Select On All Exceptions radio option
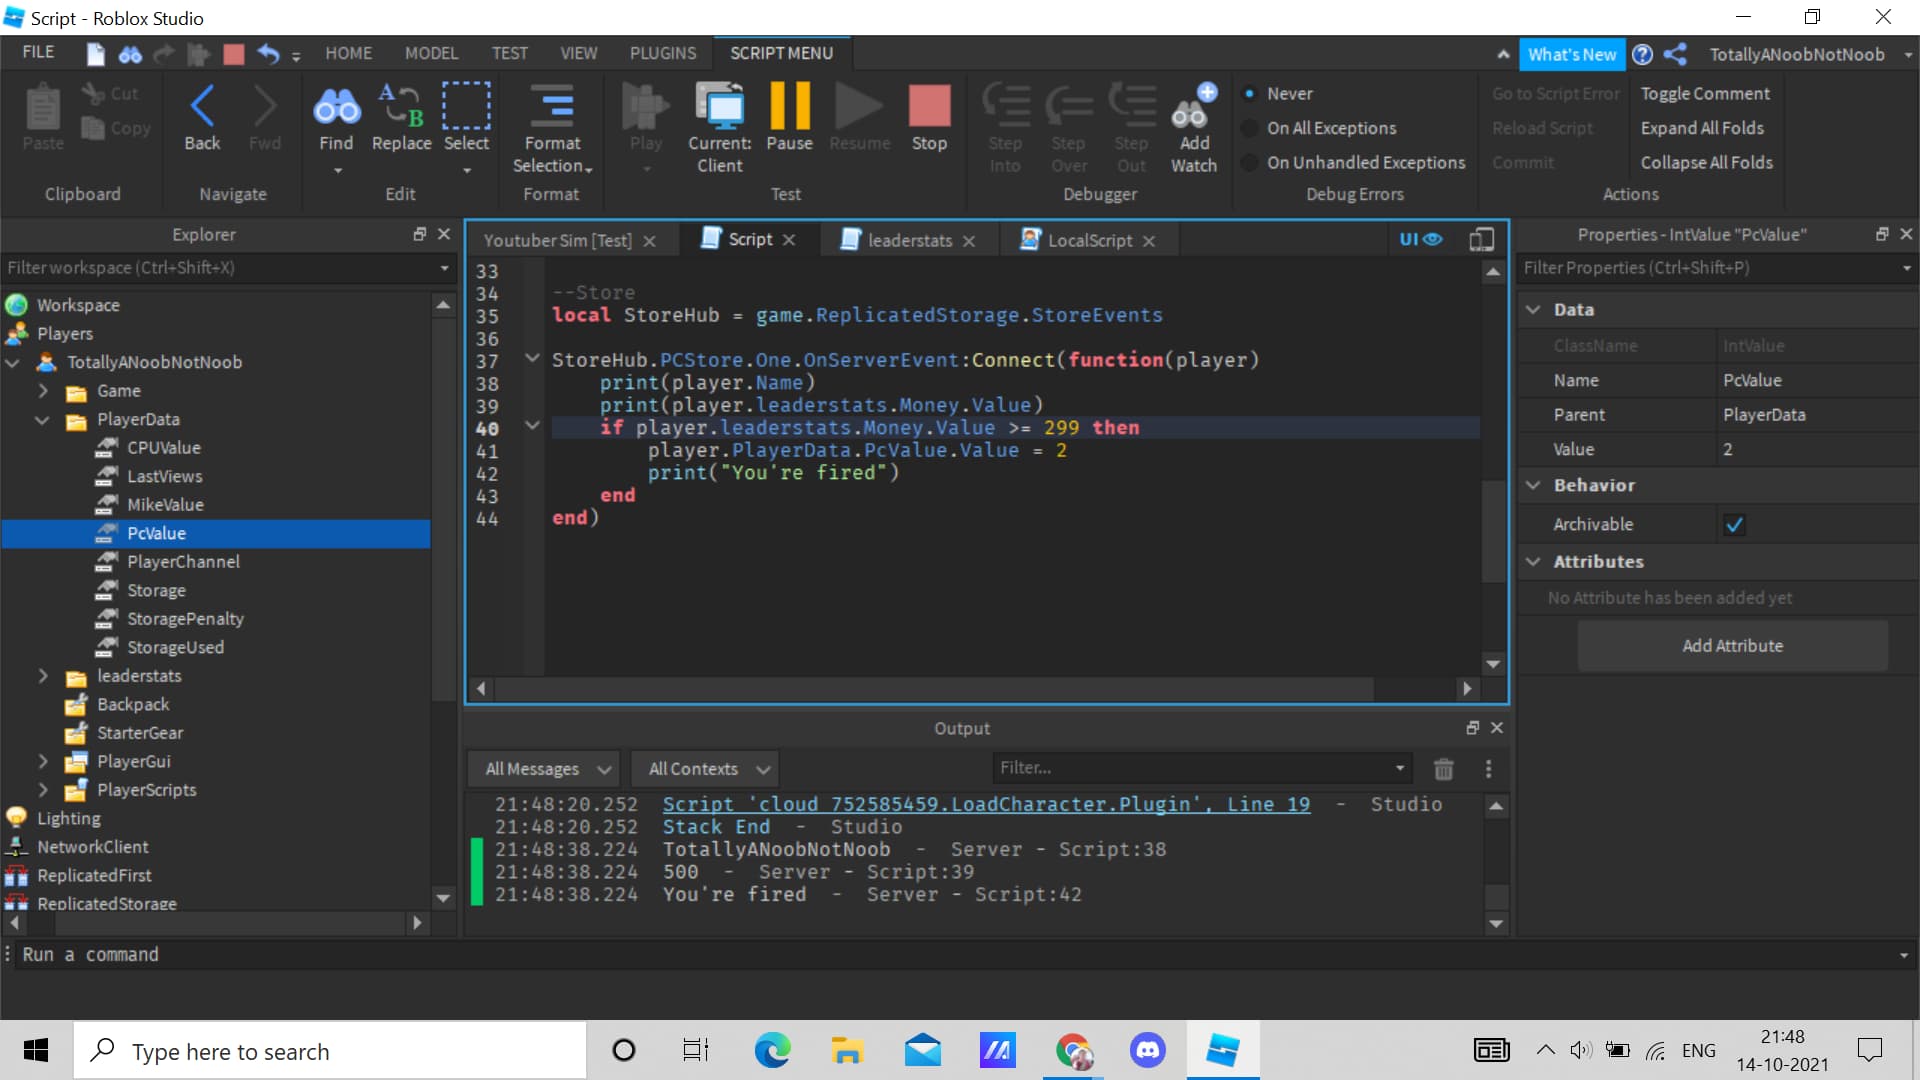1920x1080 pixels. [x=1250, y=128]
